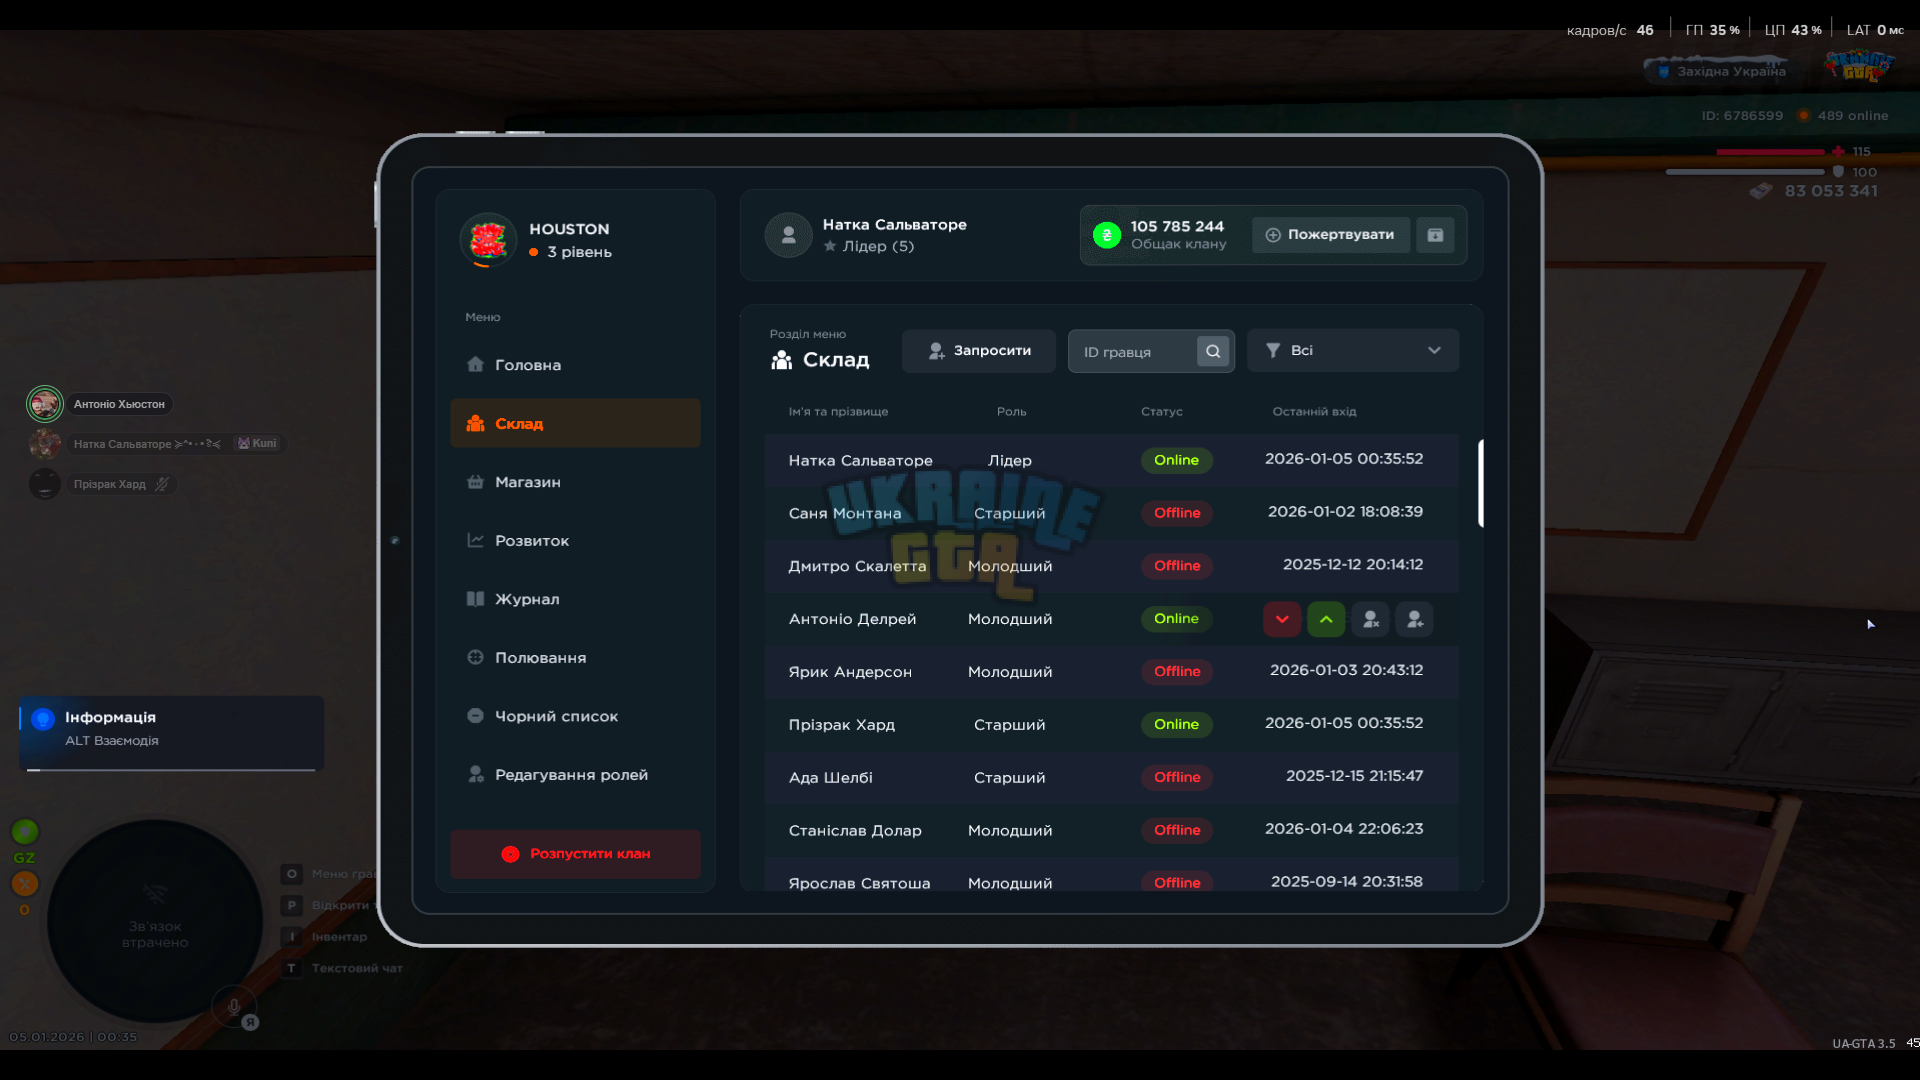The image size is (1920, 1080).
Task: Click Натка Сальваторе profile avatar icon
Action: tap(788, 235)
